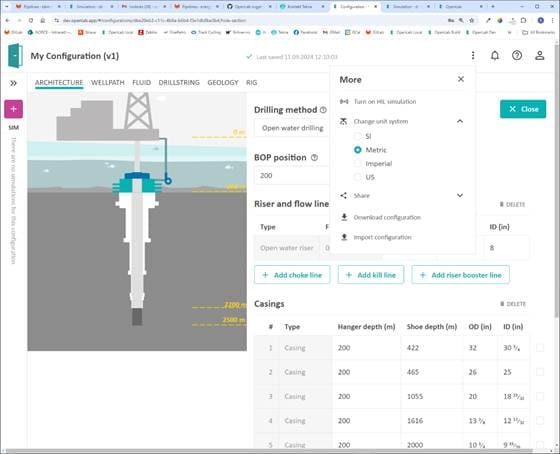Viewport: 560px width, 454px height.
Task: Click the door logo home icon
Action: (x=15, y=56)
